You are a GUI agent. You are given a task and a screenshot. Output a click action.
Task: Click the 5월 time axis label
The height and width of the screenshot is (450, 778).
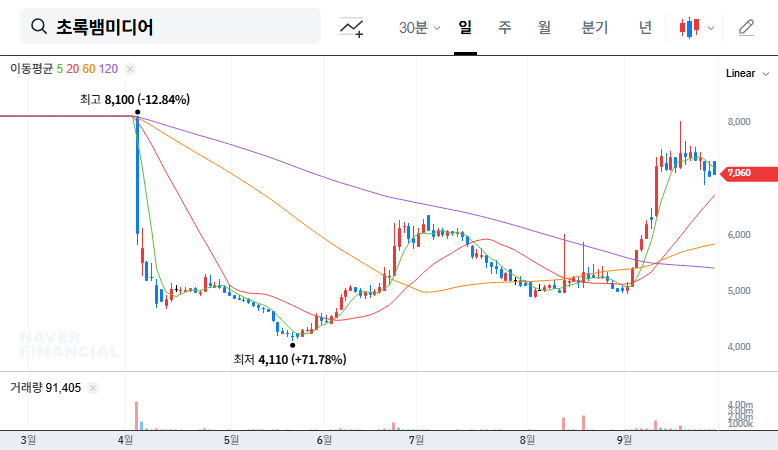231,440
